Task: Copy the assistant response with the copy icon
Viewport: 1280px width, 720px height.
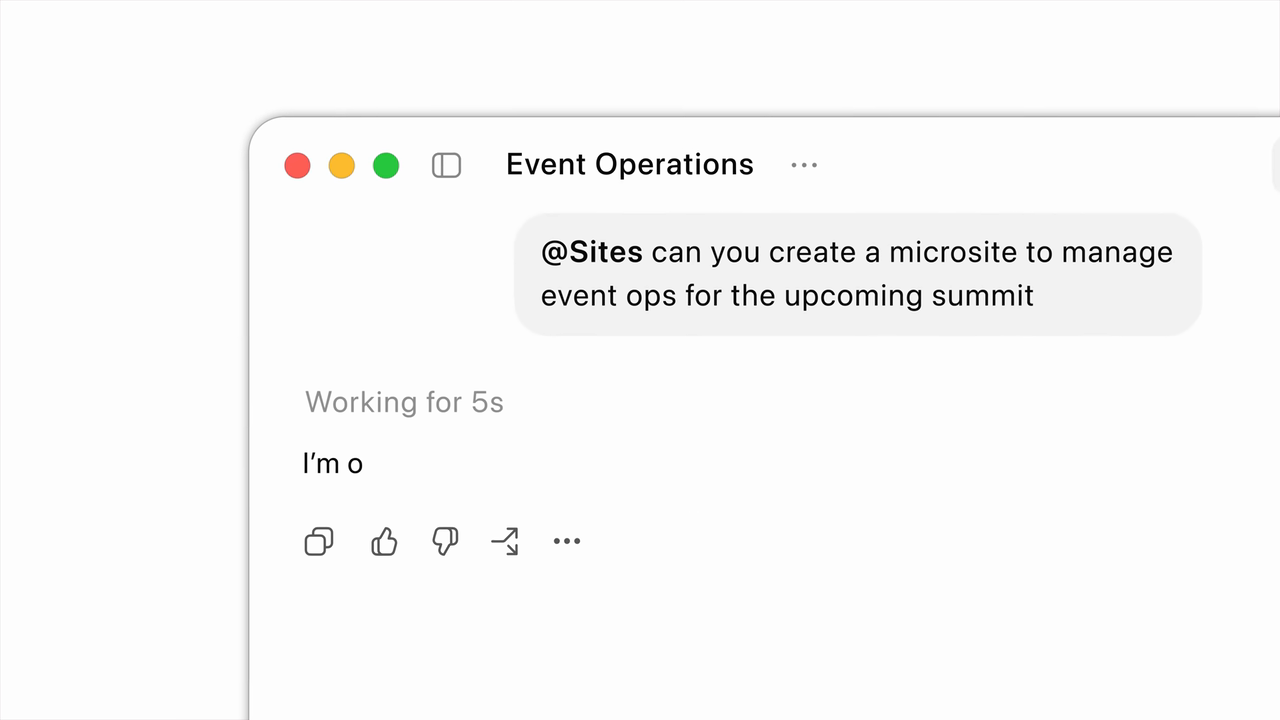Action: 319,542
